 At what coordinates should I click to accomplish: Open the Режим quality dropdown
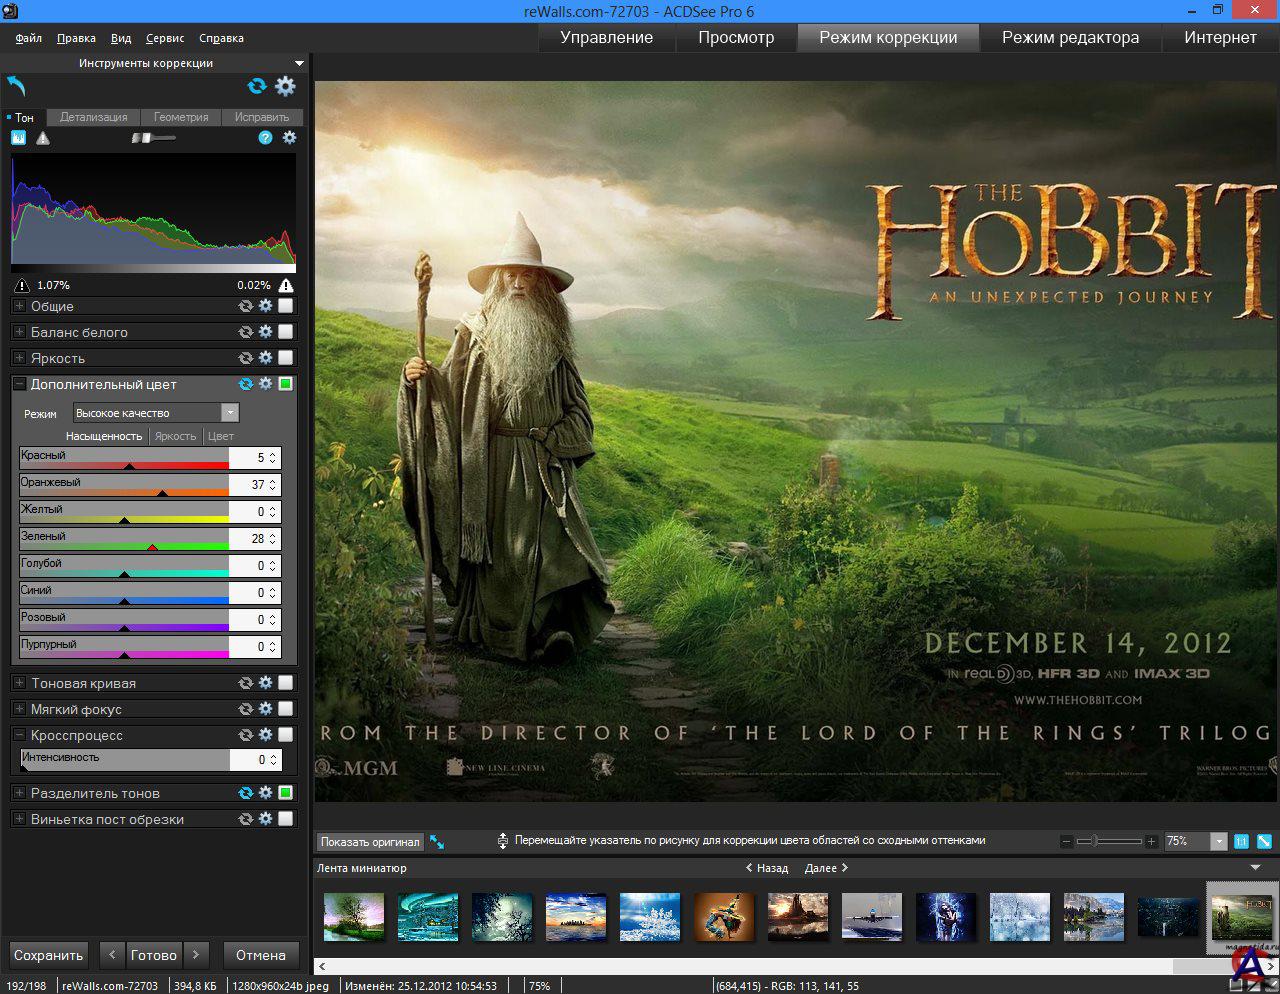coord(230,413)
